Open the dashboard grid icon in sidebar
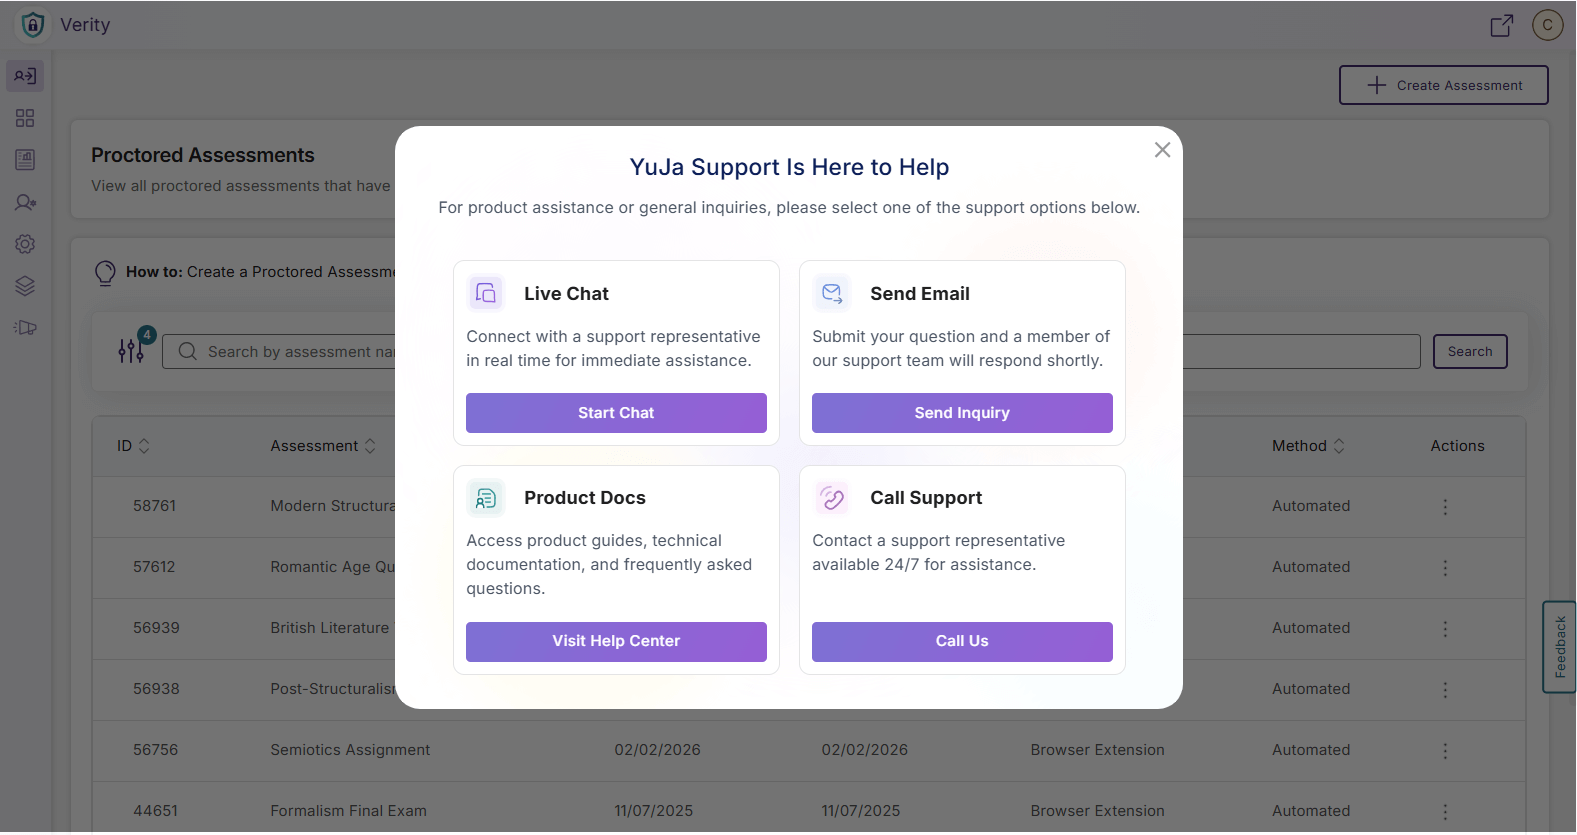Image resolution: width=1577 pixels, height=835 pixels. (25, 118)
